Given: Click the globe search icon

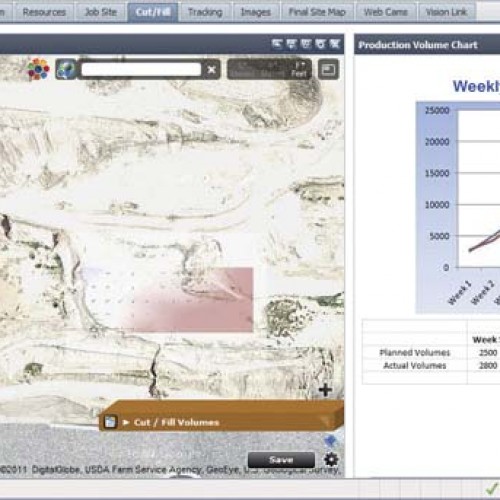Looking at the screenshot, I should (x=66, y=69).
